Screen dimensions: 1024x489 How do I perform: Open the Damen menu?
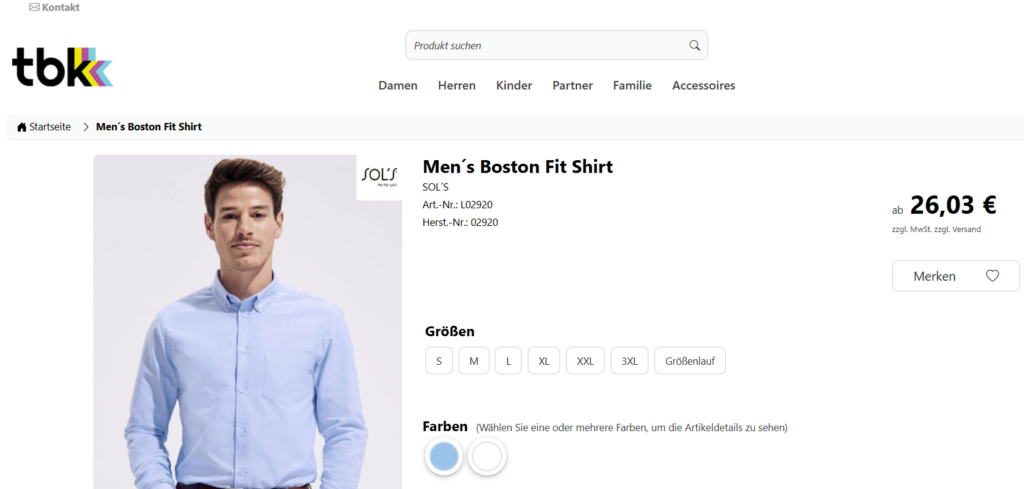click(398, 86)
